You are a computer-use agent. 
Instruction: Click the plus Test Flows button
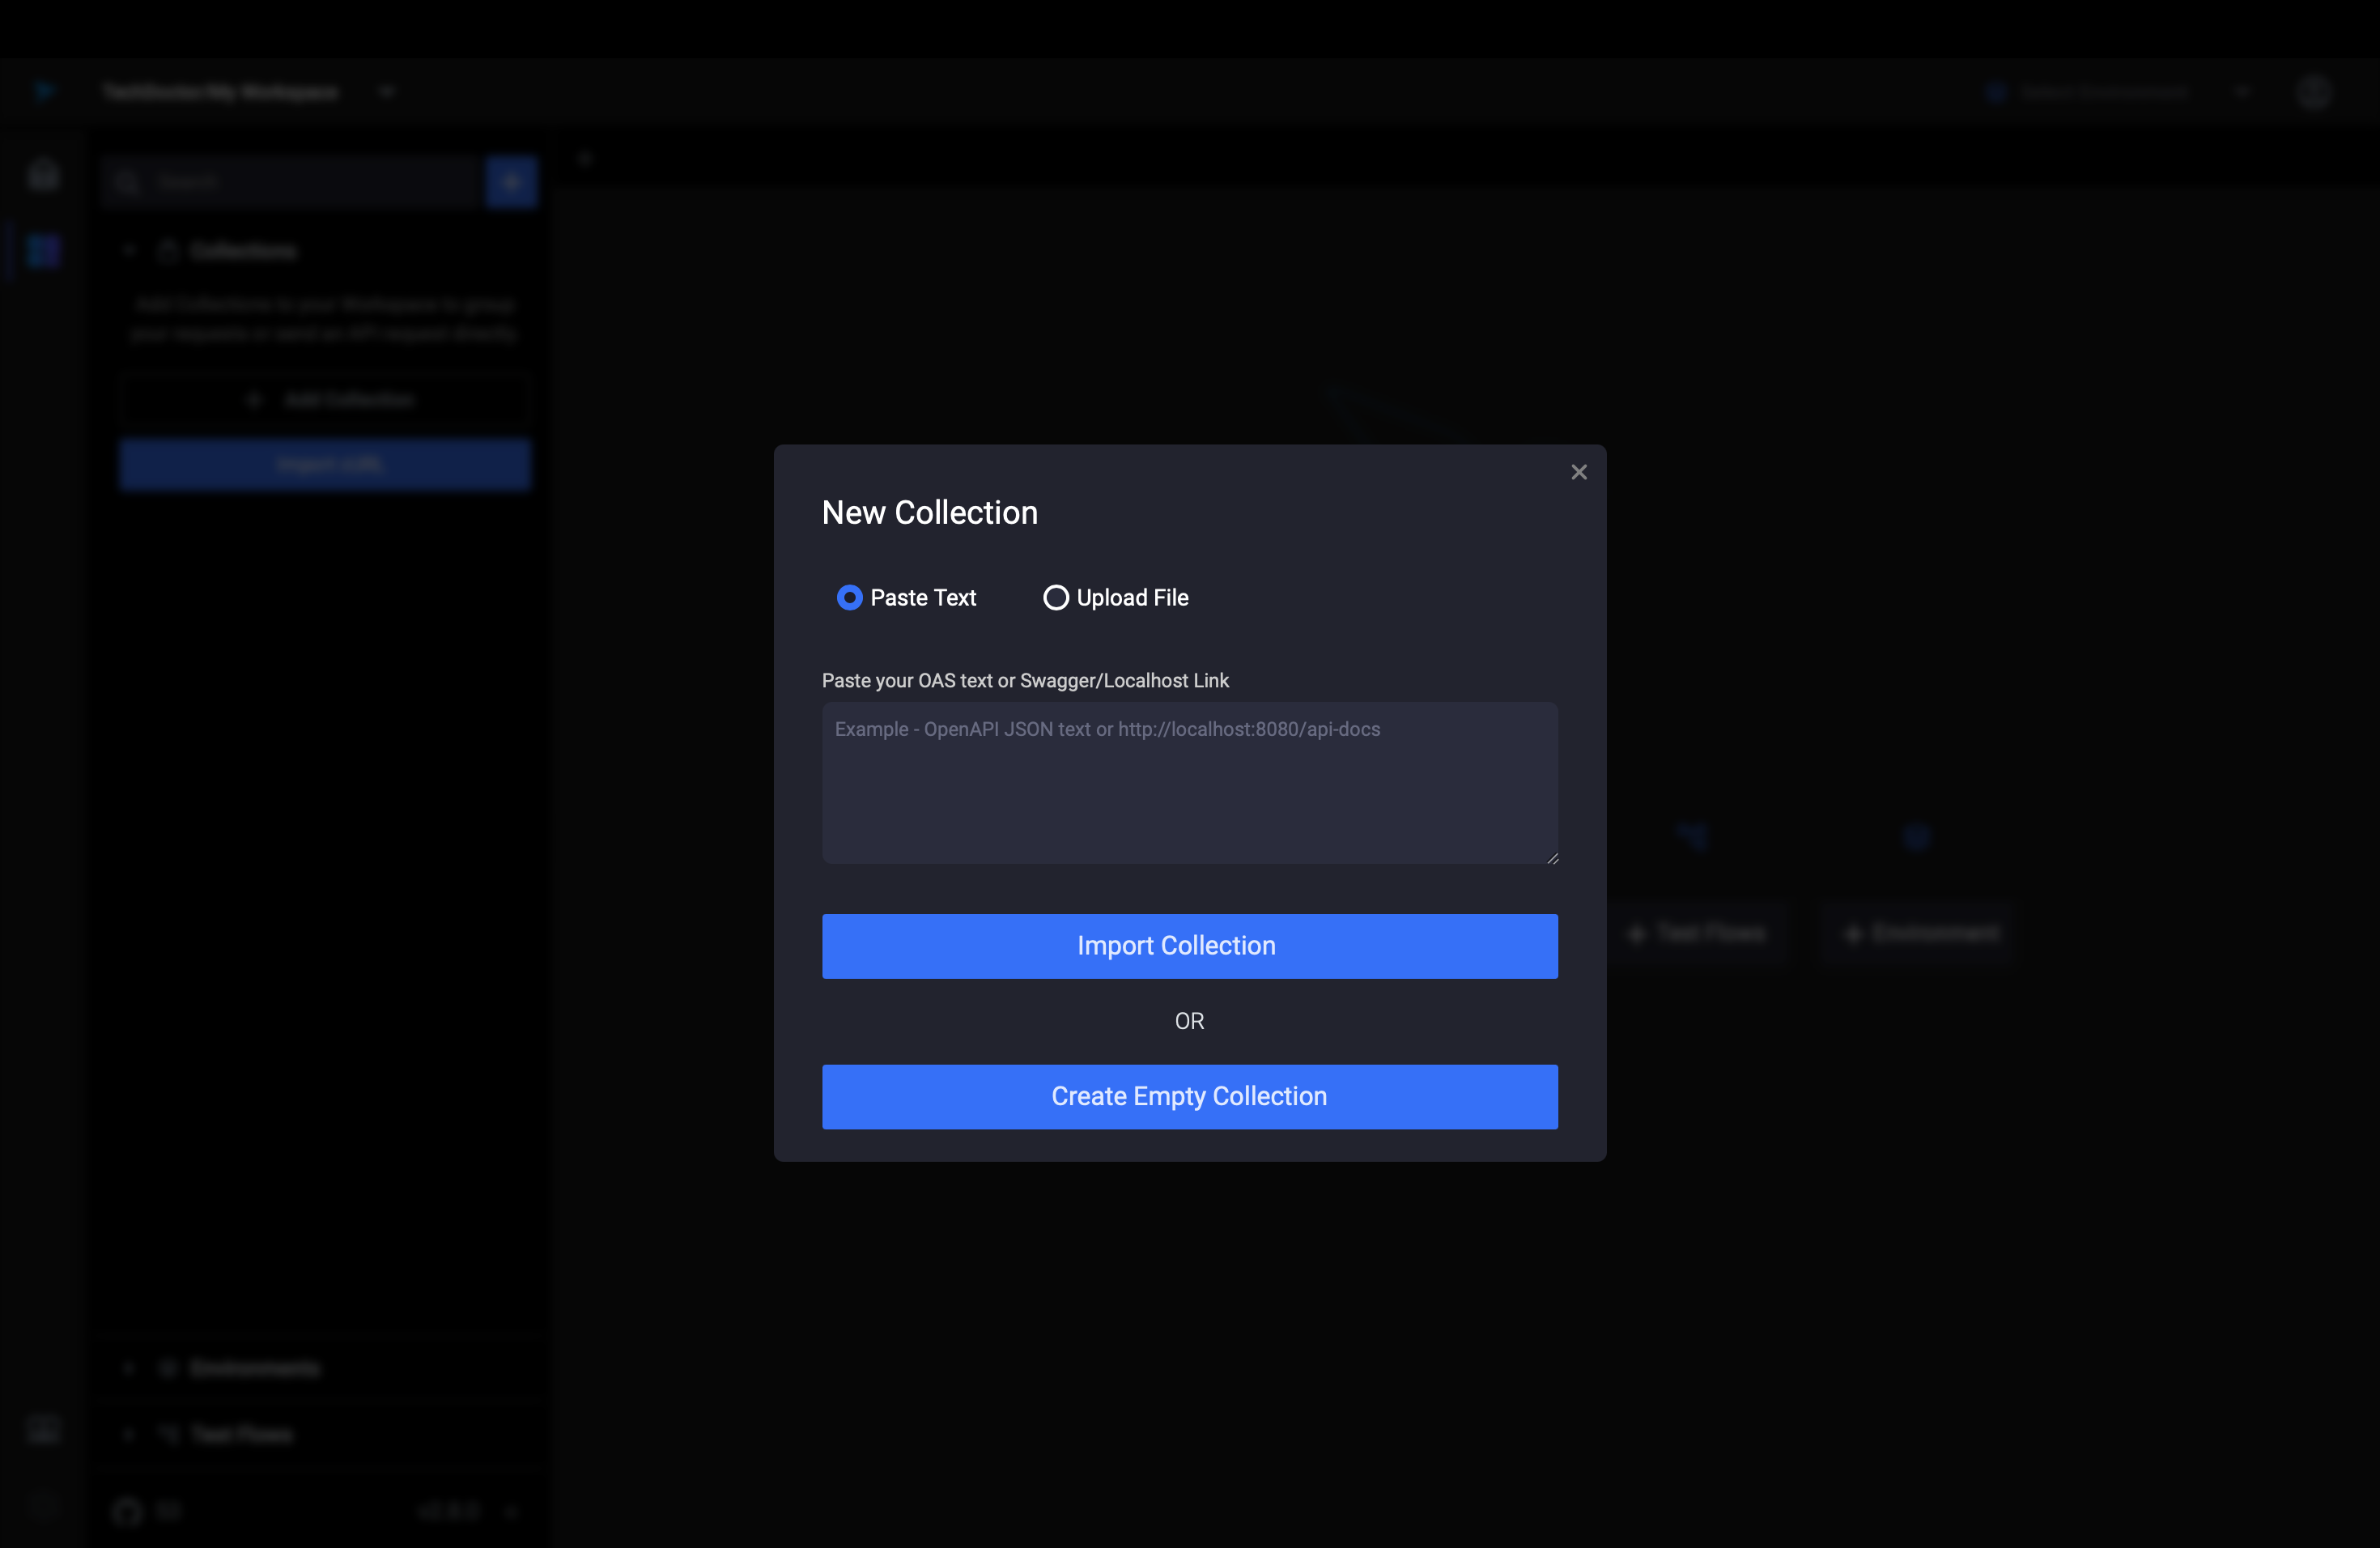click(1698, 933)
